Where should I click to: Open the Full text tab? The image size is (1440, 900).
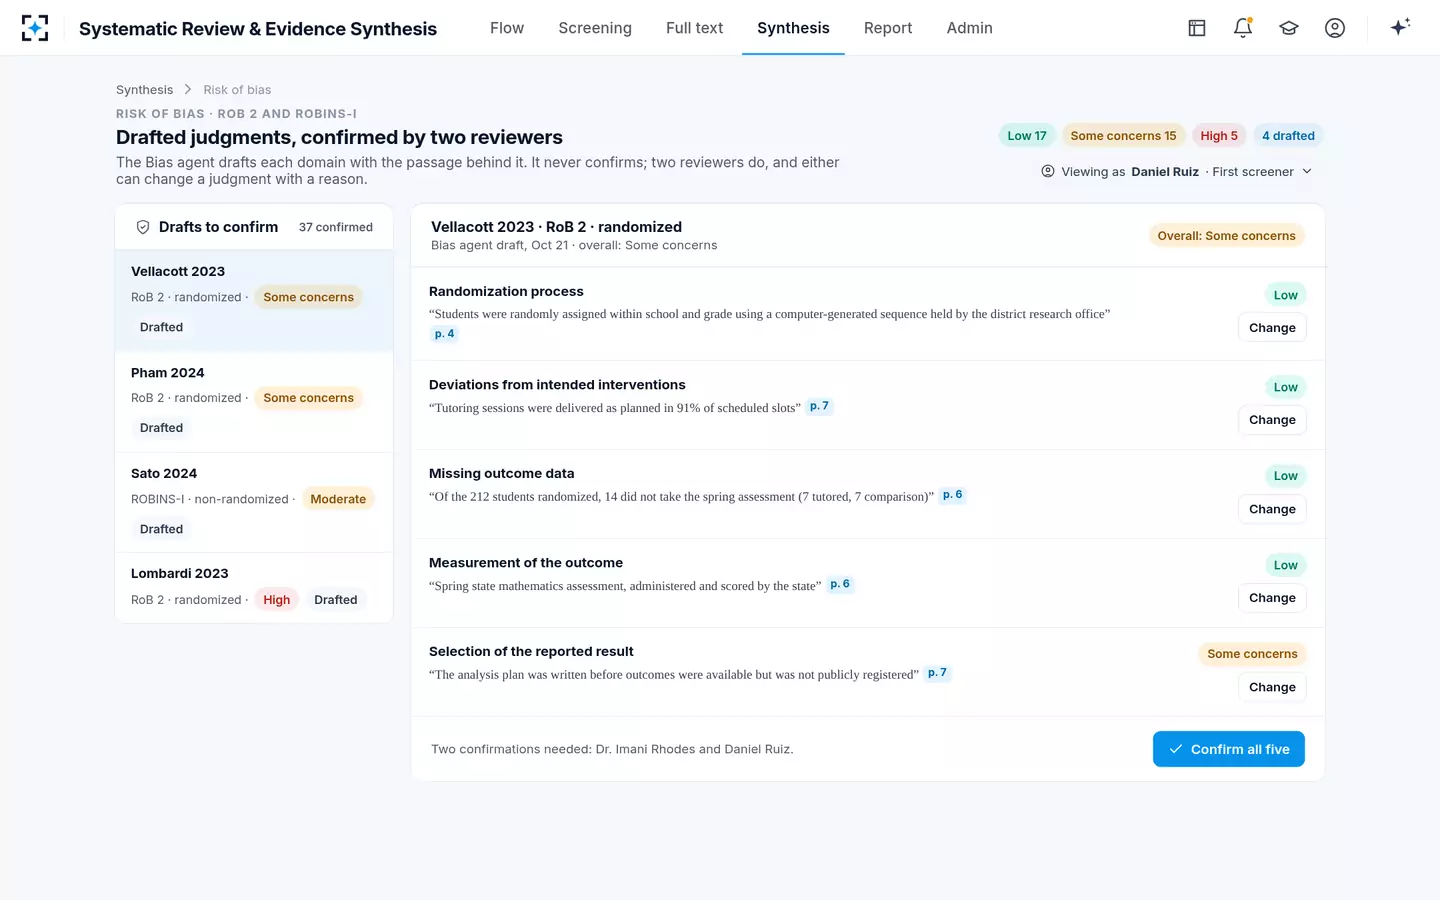point(694,28)
